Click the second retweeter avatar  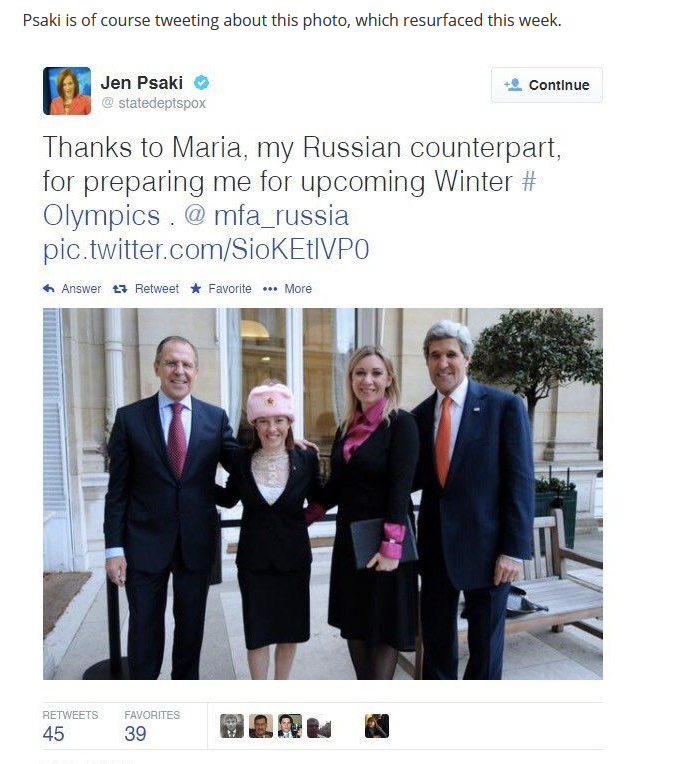(261, 726)
